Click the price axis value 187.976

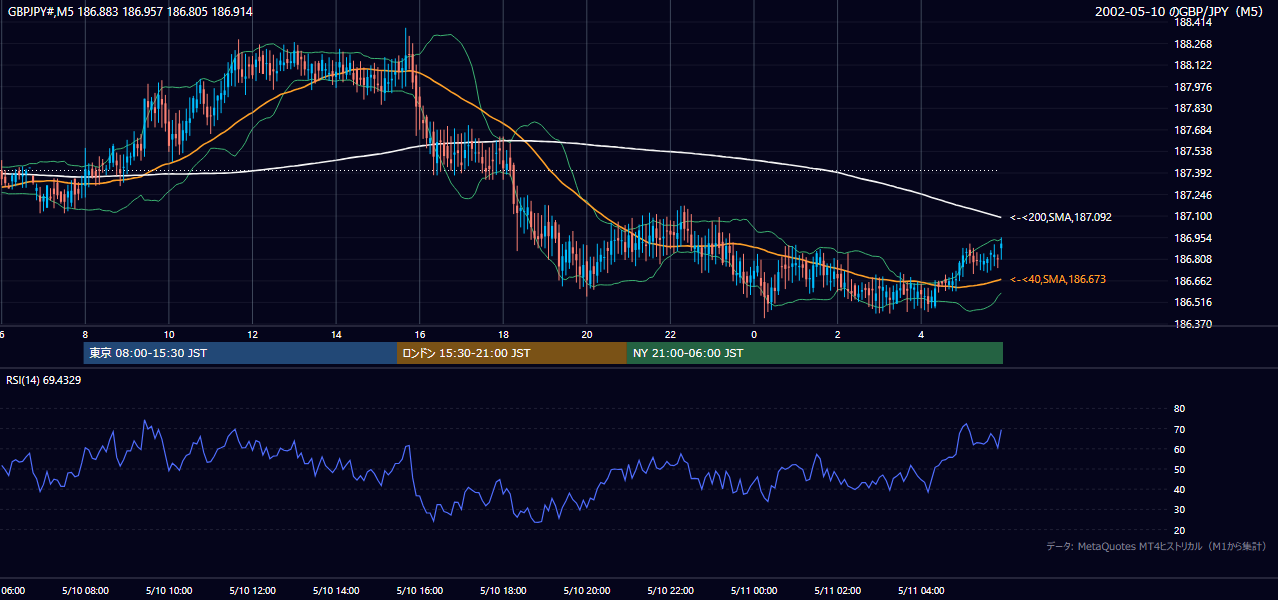pyautogui.click(x=1193, y=87)
